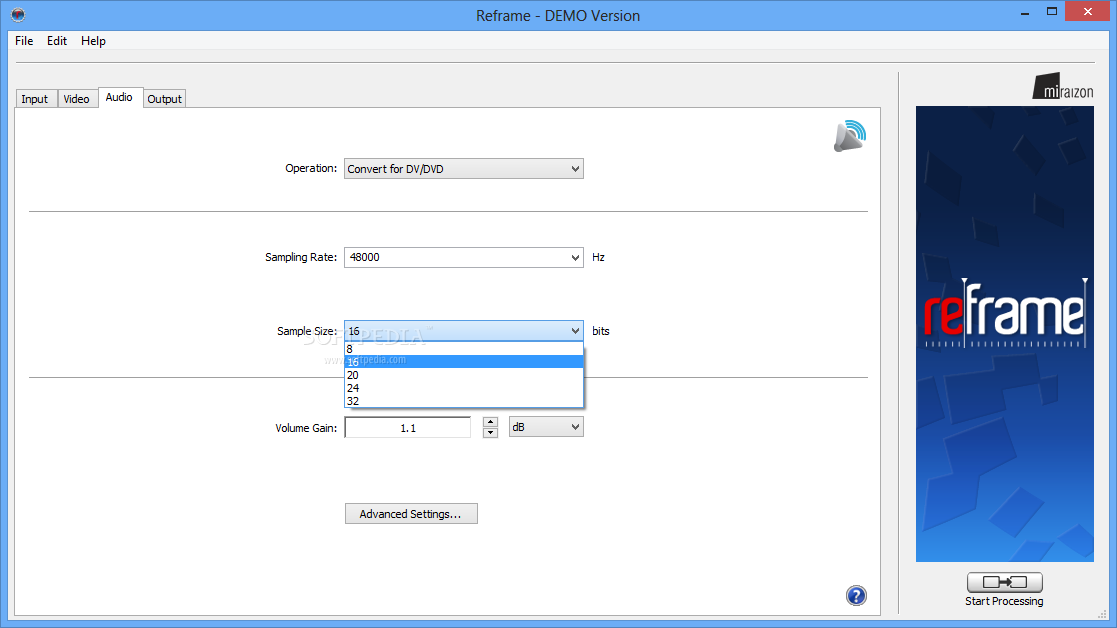Switch to the Output tab
This screenshot has width=1117, height=628.
pyautogui.click(x=165, y=99)
